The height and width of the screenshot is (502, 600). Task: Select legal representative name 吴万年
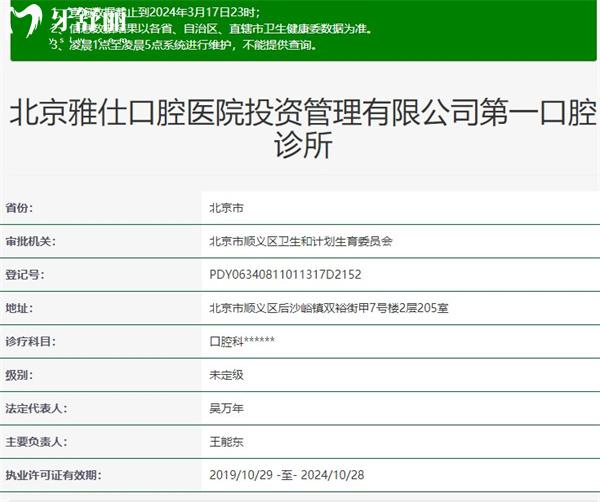coord(226,408)
